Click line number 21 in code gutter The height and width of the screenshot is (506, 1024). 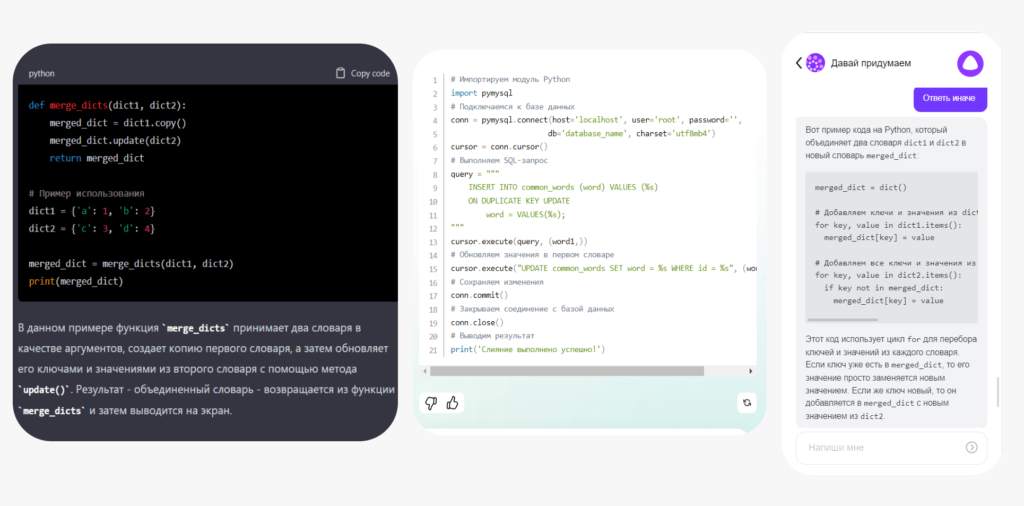click(433, 350)
